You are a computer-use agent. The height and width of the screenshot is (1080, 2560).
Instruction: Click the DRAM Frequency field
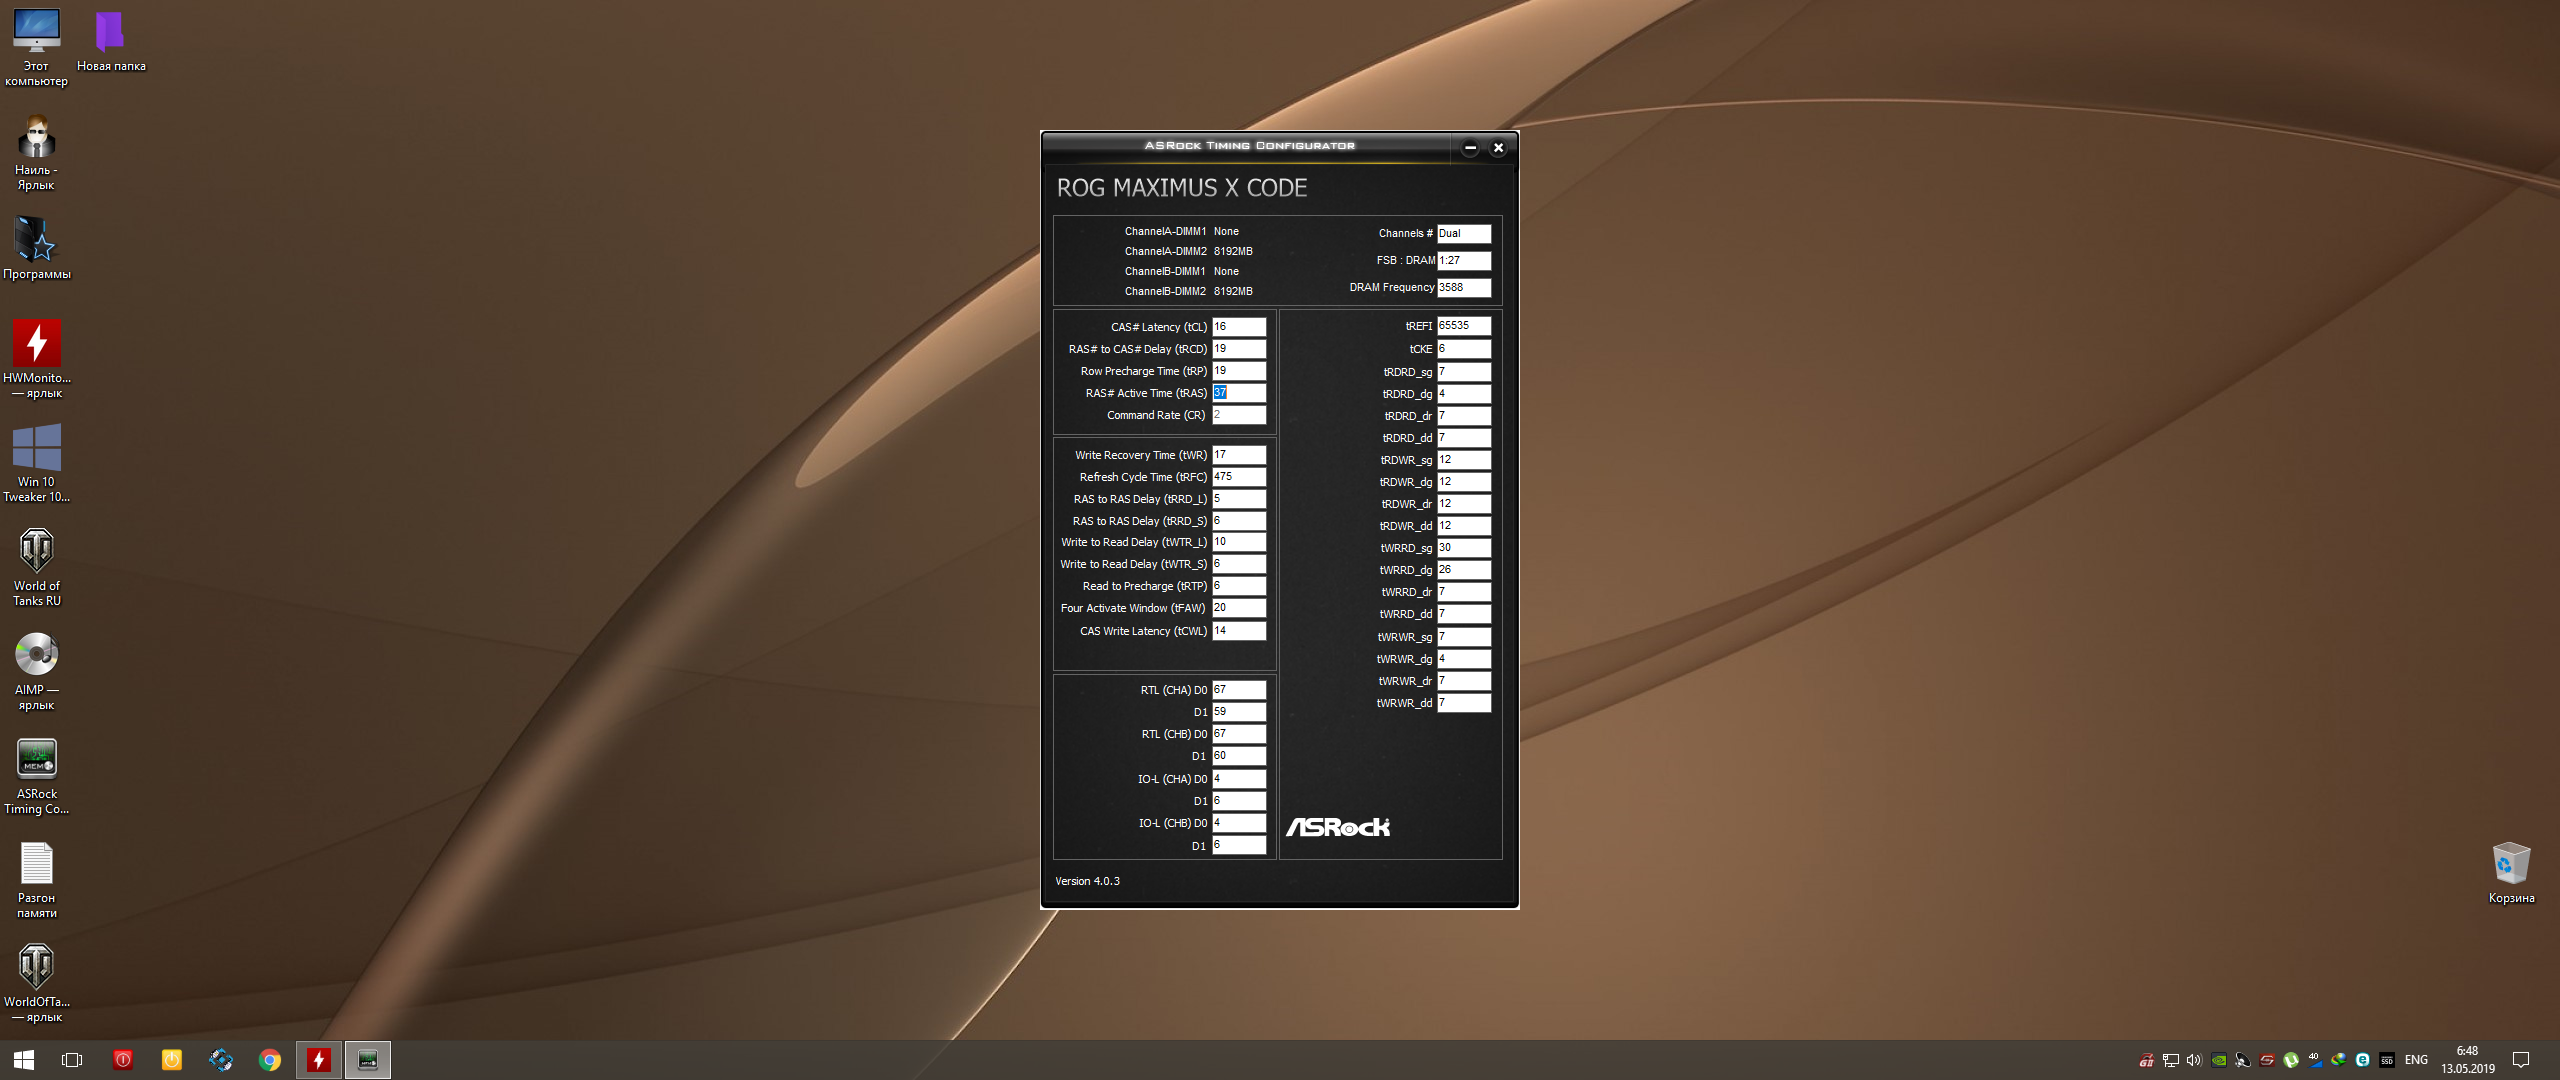(1464, 288)
